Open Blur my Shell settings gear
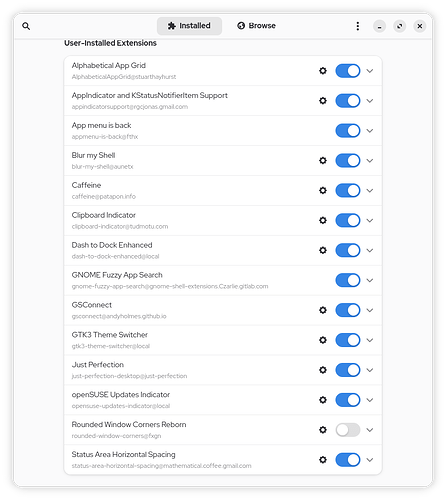445x500 pixels. pos(323,160)
